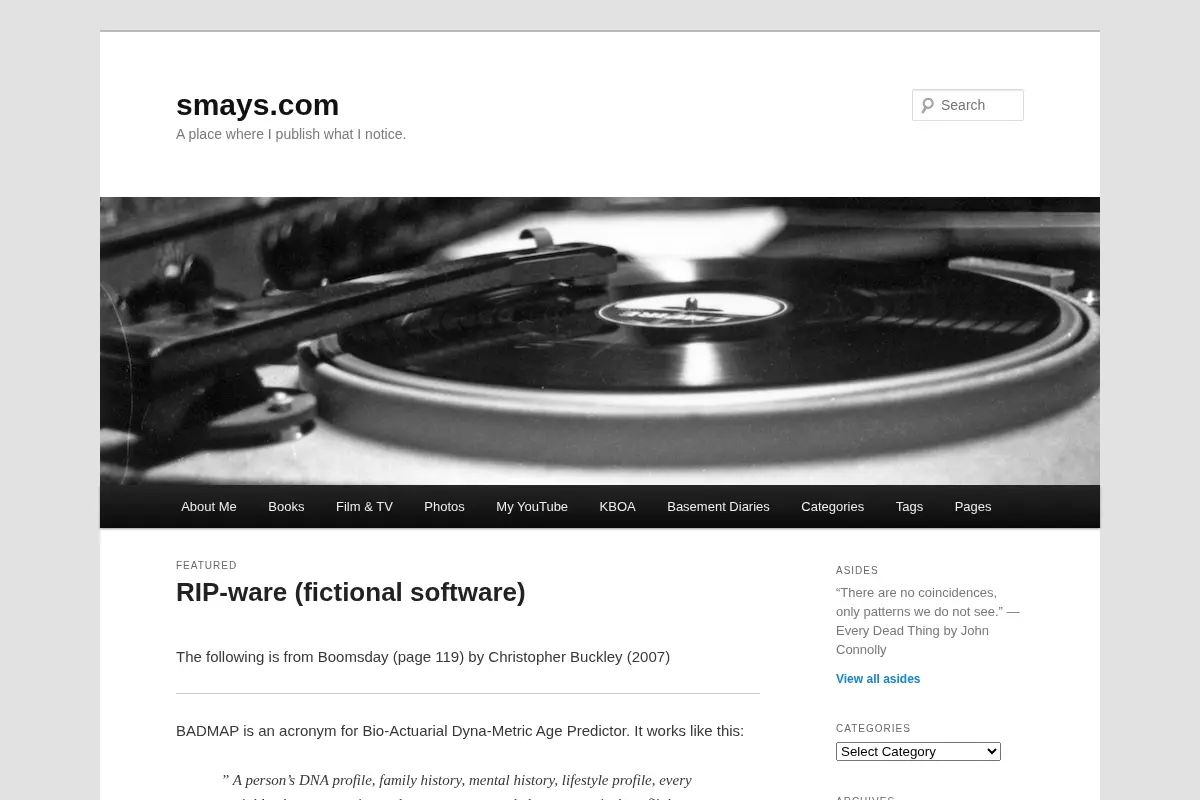Click the View all asides link
The height and width of the screenshot is (800, 1200).
click(878, 679)
